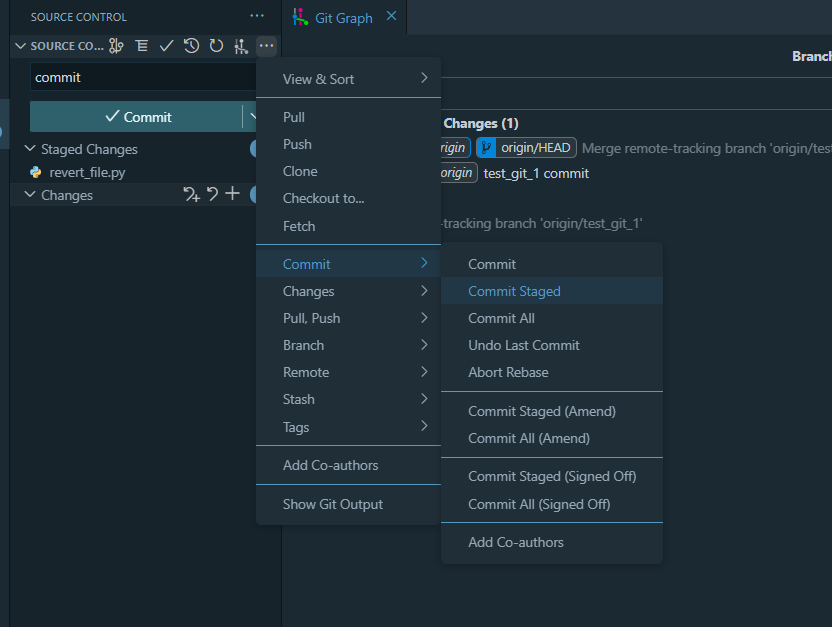The width and height of the screenshot is (832, 627).
Task: Stash all changes icon in Changes row
Action: pyautogui.click(x=192, y=194)
